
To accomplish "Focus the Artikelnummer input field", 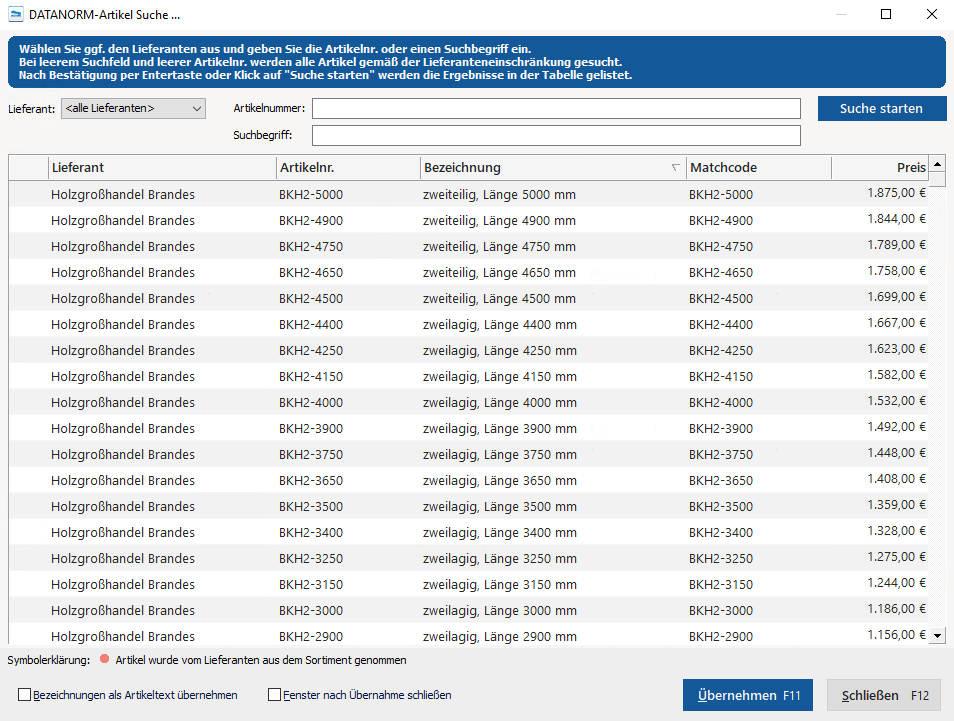I will point(556,108).
